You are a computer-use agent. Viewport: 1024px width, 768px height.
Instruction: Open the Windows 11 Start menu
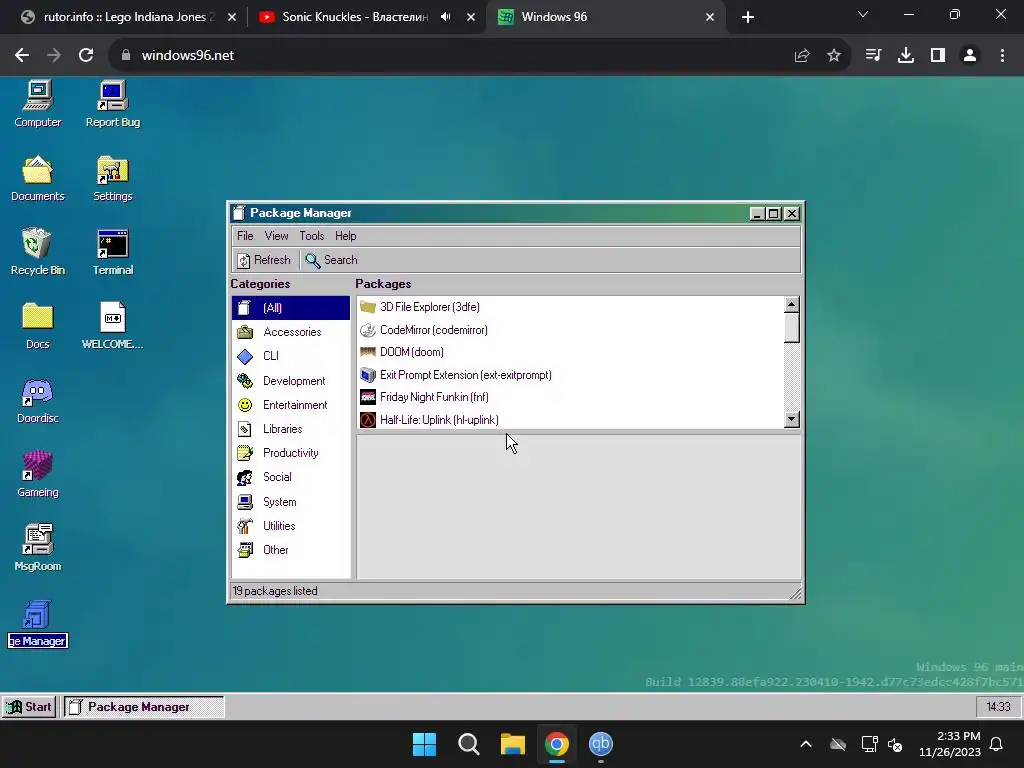pyautogui.click(x=424, y=744)
